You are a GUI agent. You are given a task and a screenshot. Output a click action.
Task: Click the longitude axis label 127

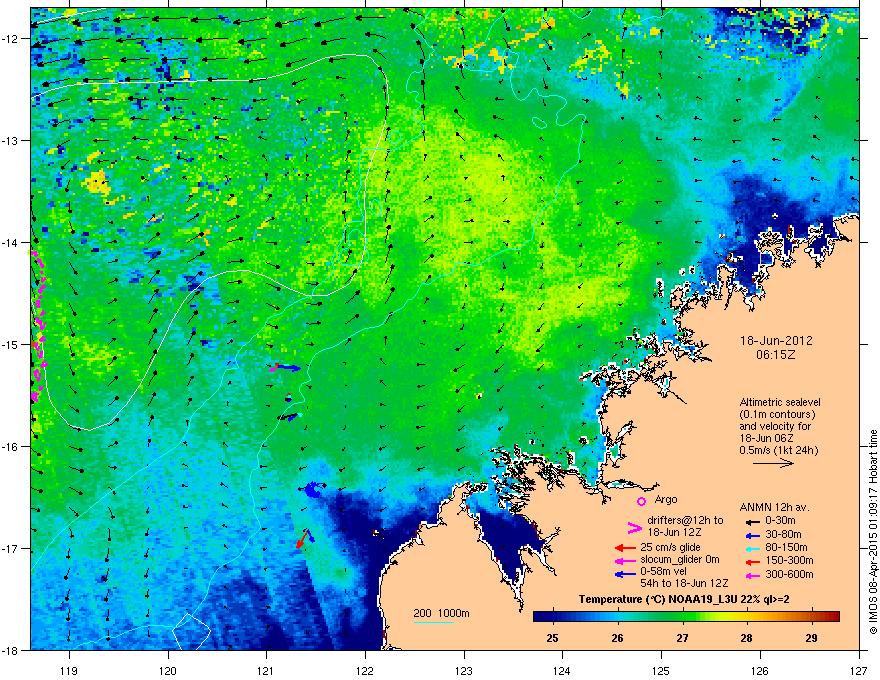click(859, 670)
